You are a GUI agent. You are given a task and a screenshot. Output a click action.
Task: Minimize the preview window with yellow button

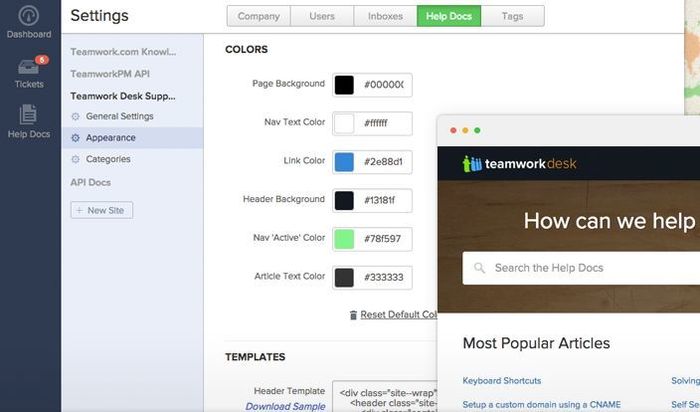point(465,130)
